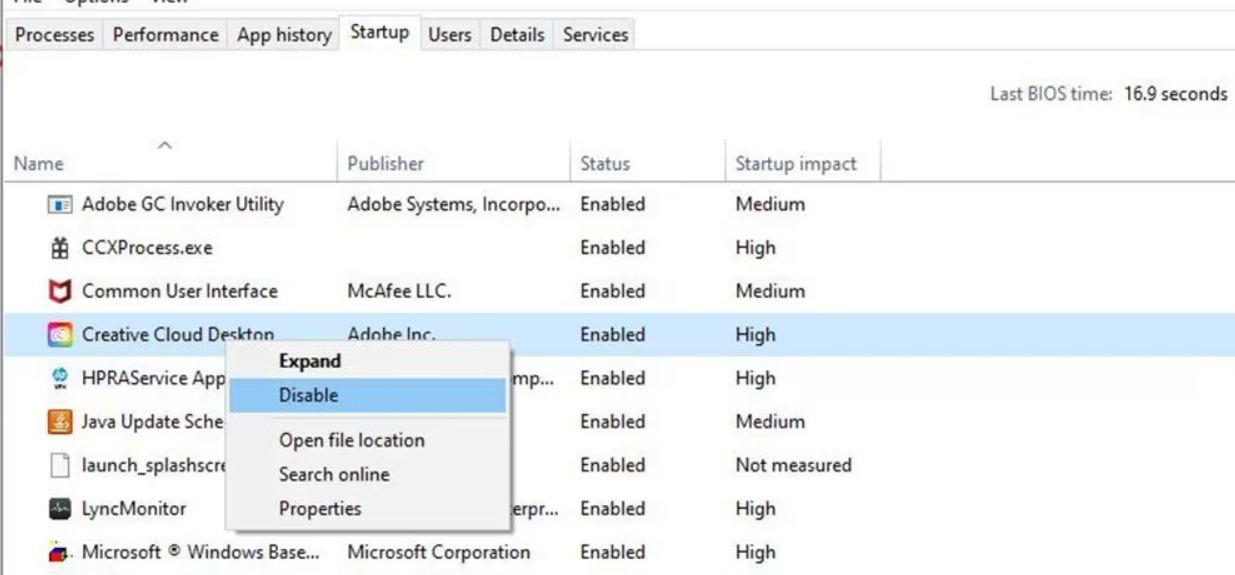The image size is (1235, 575).
Task: Click the LyncMonitor icon
Action: click(60, 509)
